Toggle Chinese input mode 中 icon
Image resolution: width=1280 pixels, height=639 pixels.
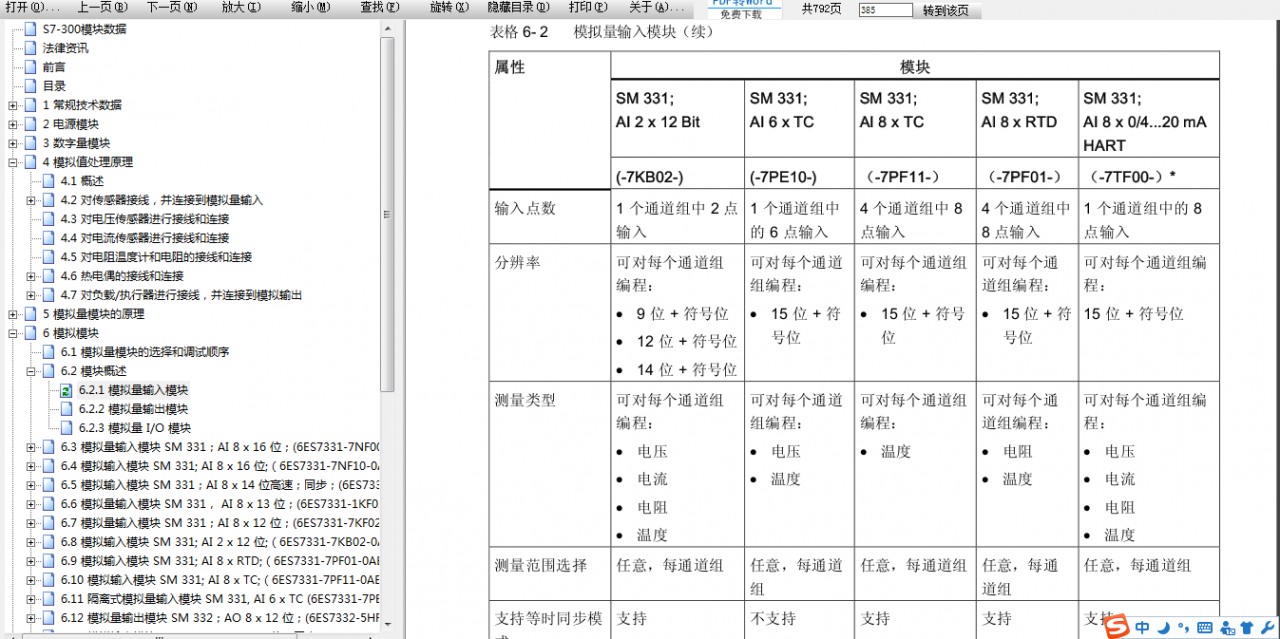[x=1143, y=628]
